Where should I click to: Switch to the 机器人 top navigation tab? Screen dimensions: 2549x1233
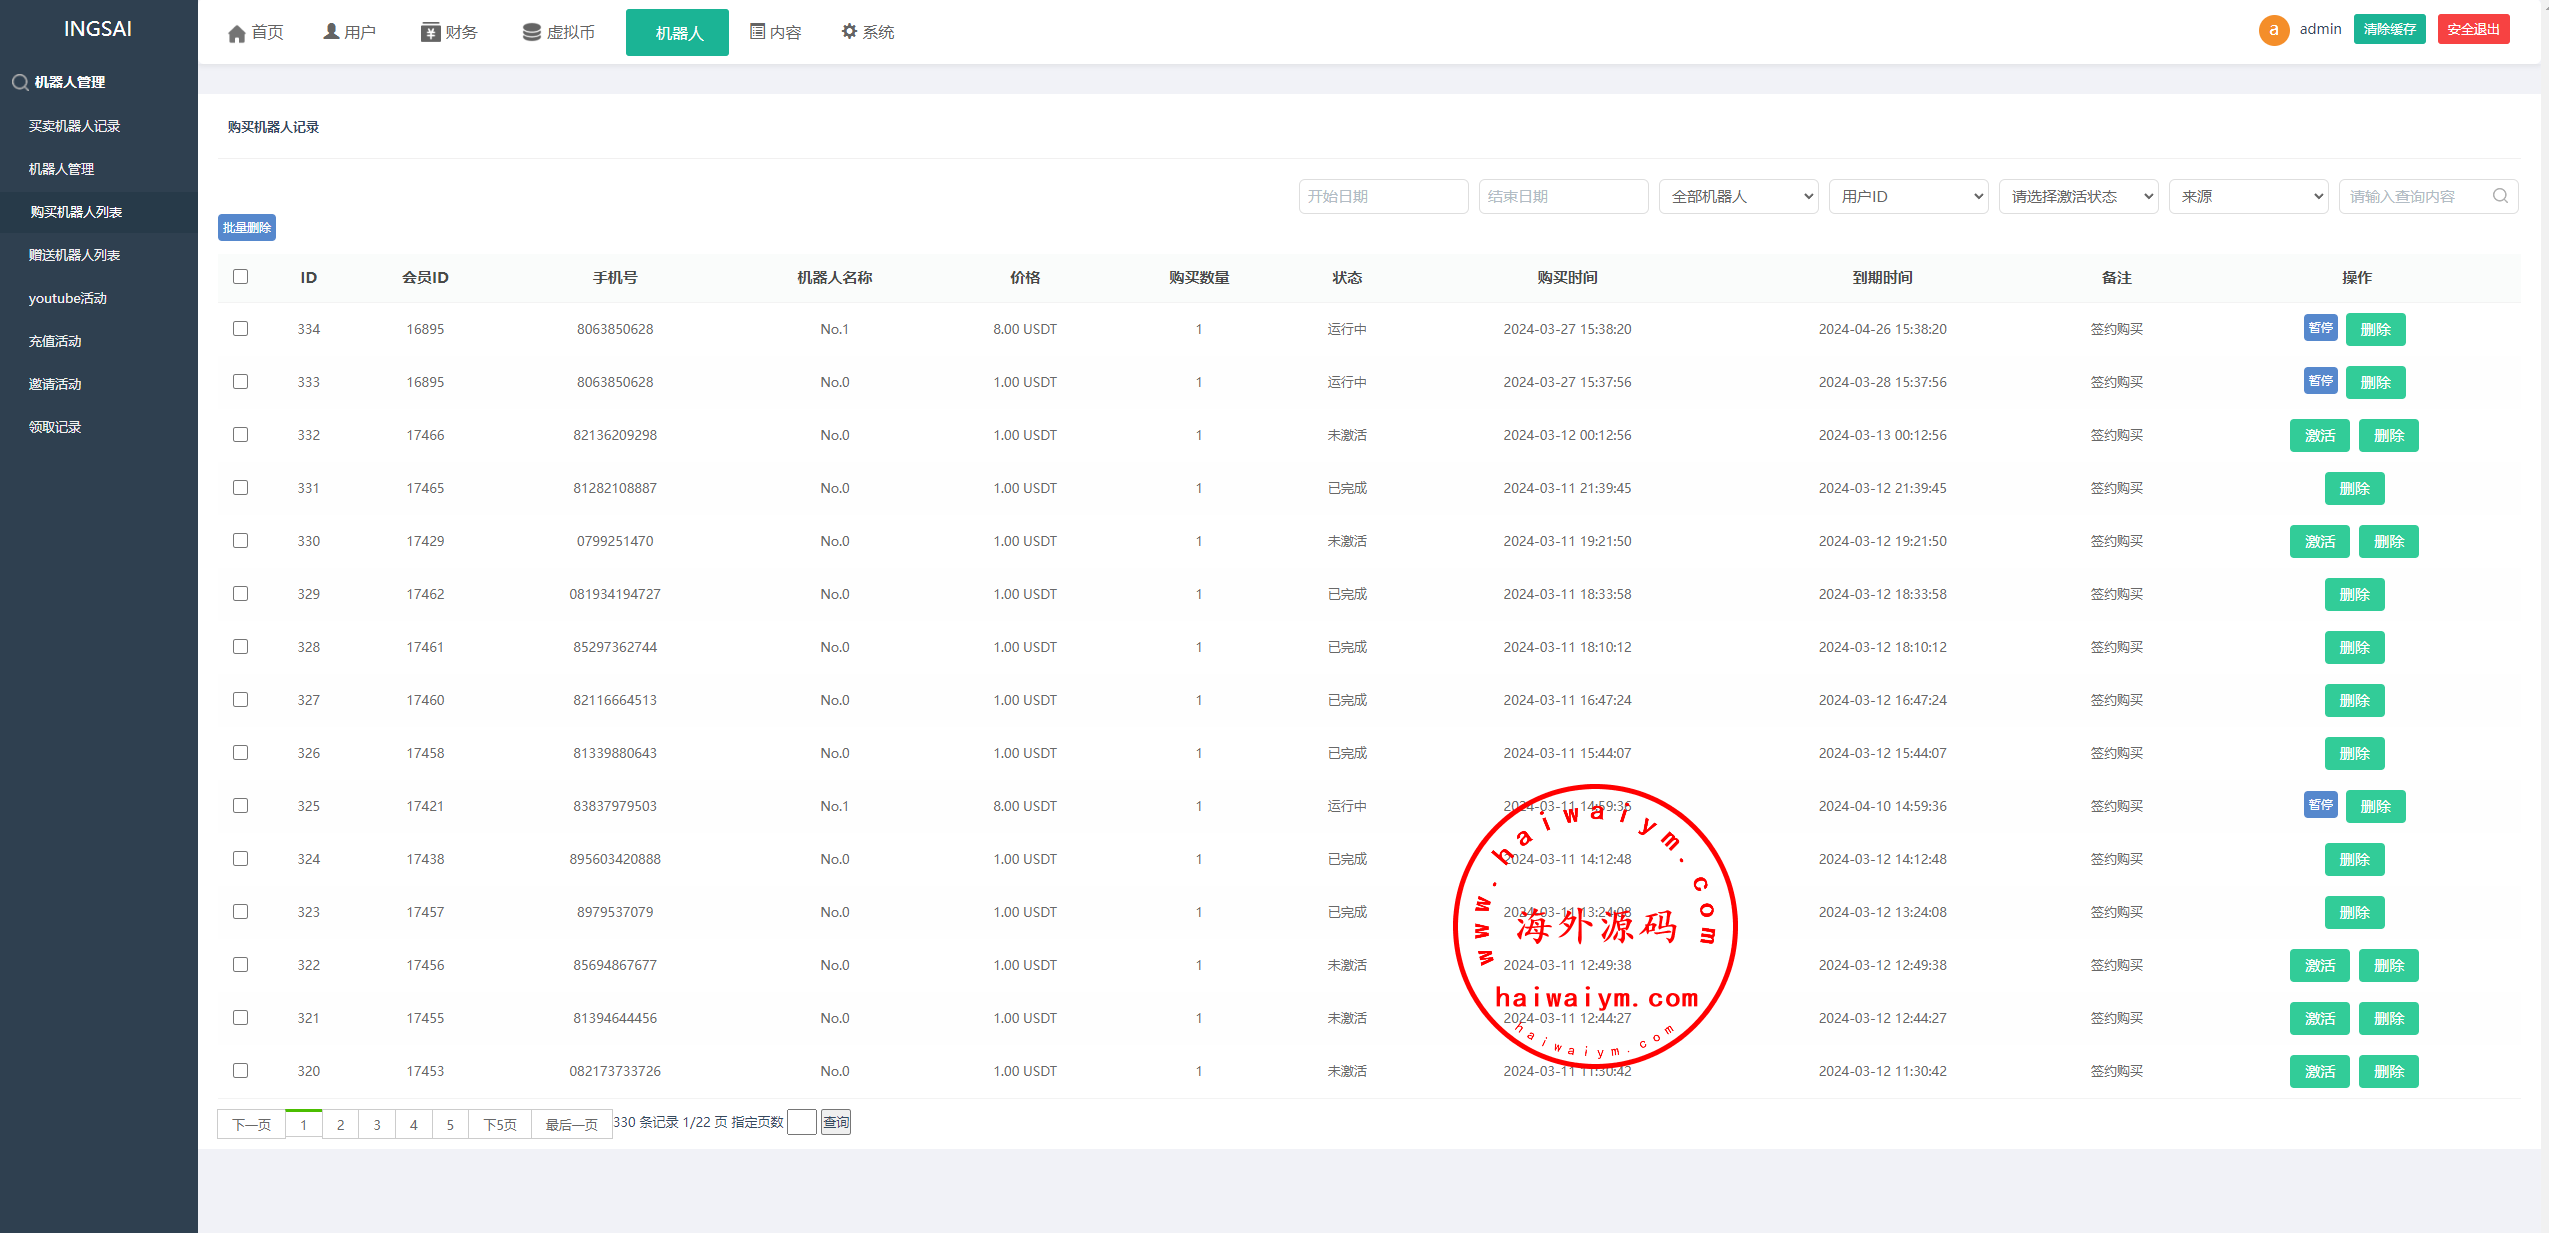click(678, 33)
